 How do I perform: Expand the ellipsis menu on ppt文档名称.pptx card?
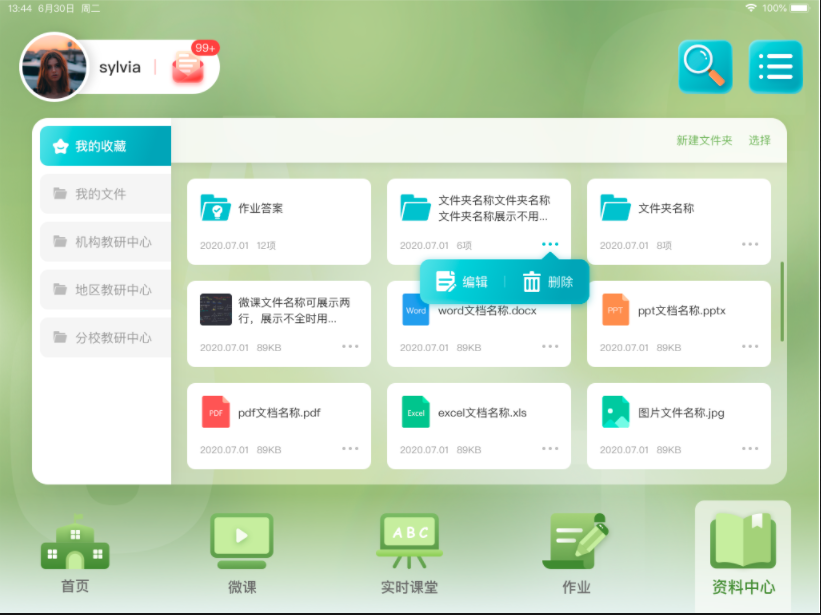(749, 345)
